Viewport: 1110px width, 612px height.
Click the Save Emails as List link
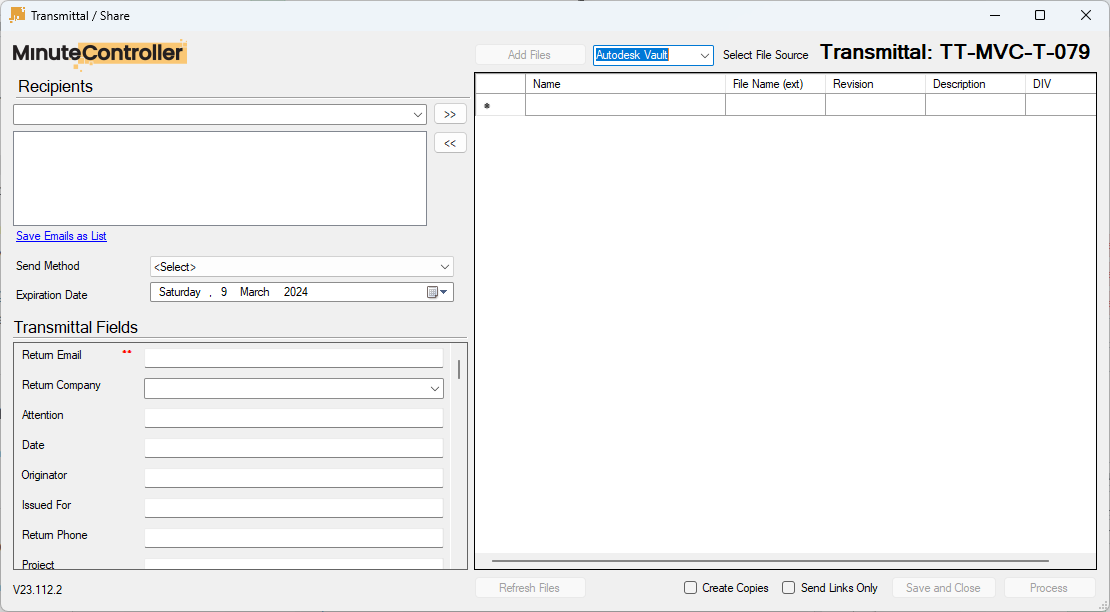[60, 236]
